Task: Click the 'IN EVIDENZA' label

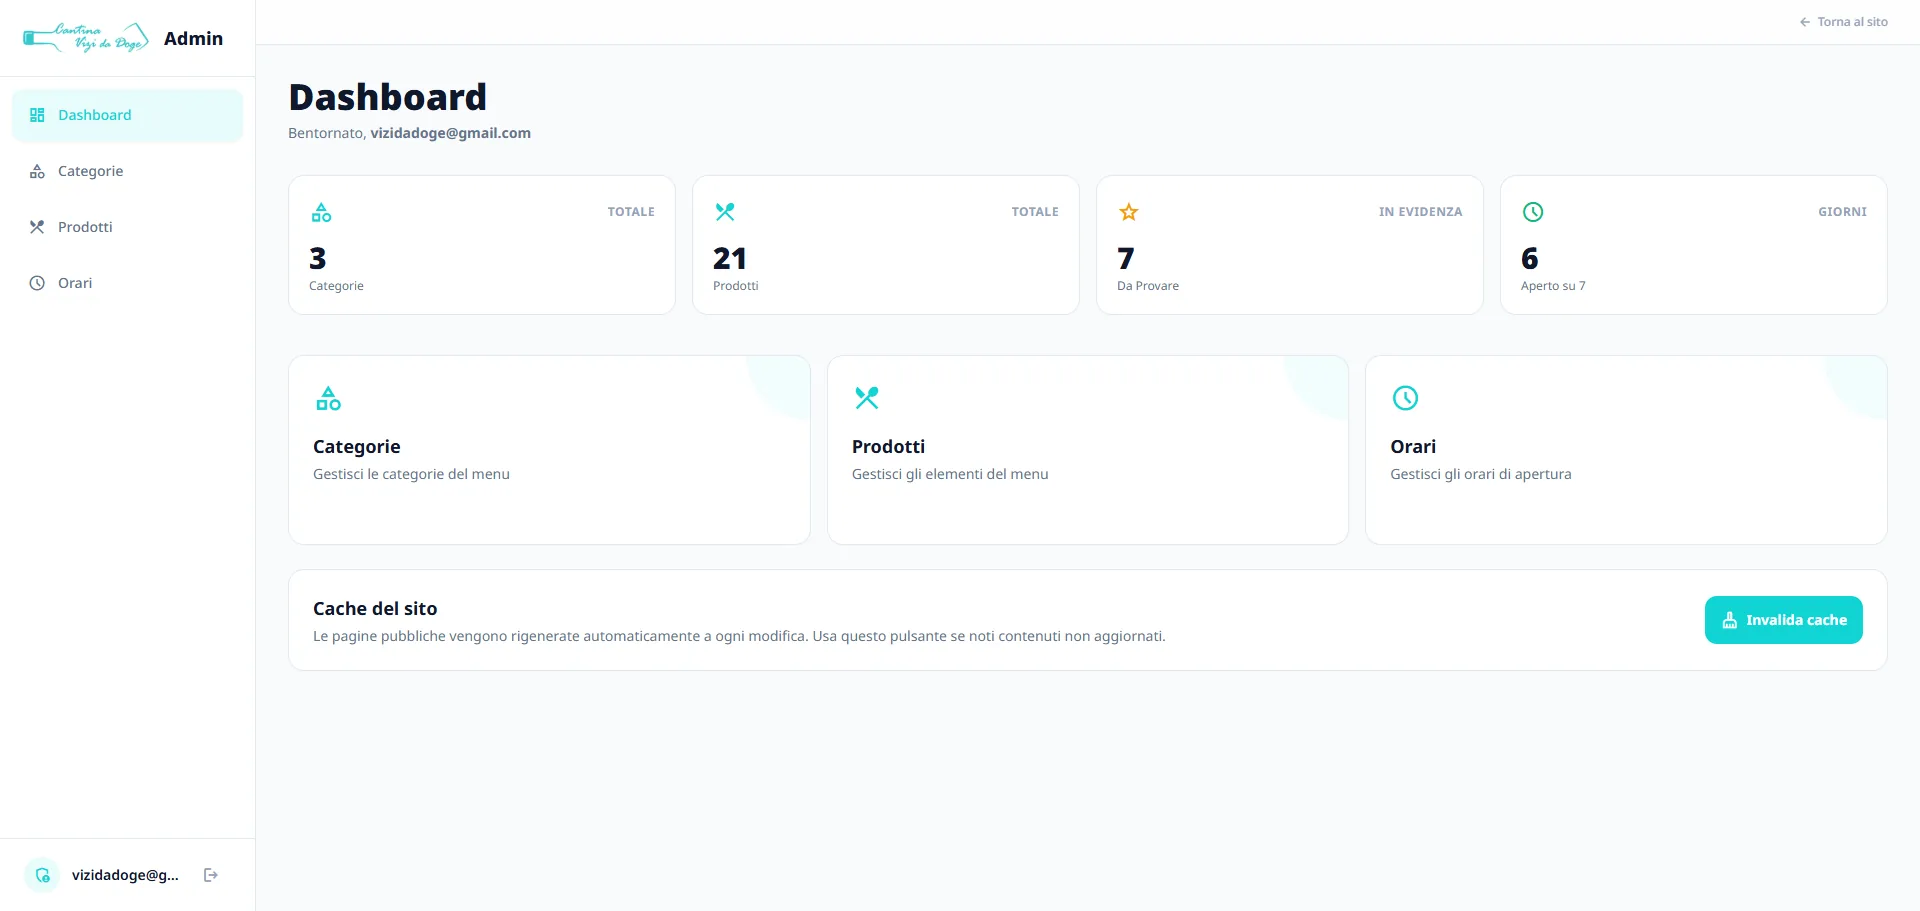Action: pyautogui.click(x=1420, y=212)
